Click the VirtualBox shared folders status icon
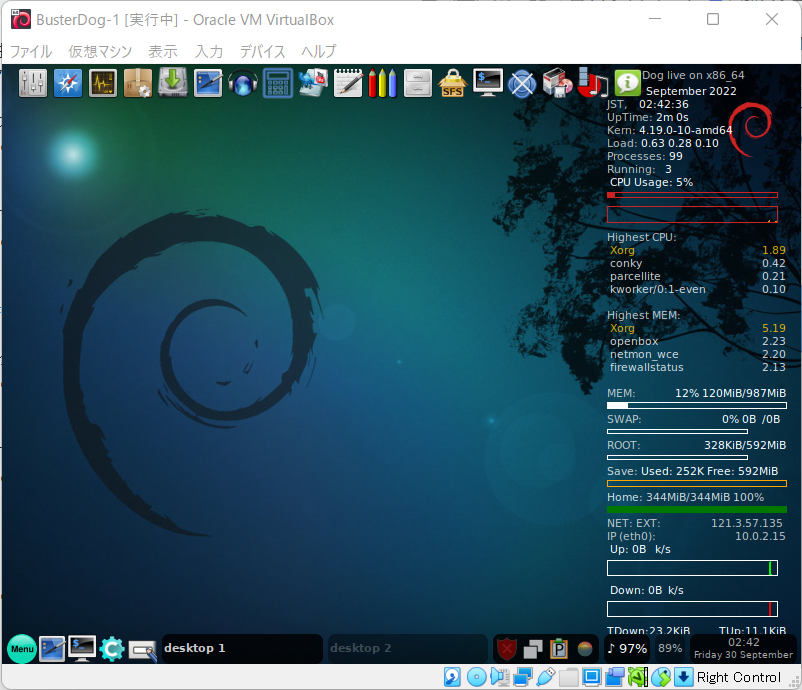This screenshot has width=802, height=690. [568, 677]
